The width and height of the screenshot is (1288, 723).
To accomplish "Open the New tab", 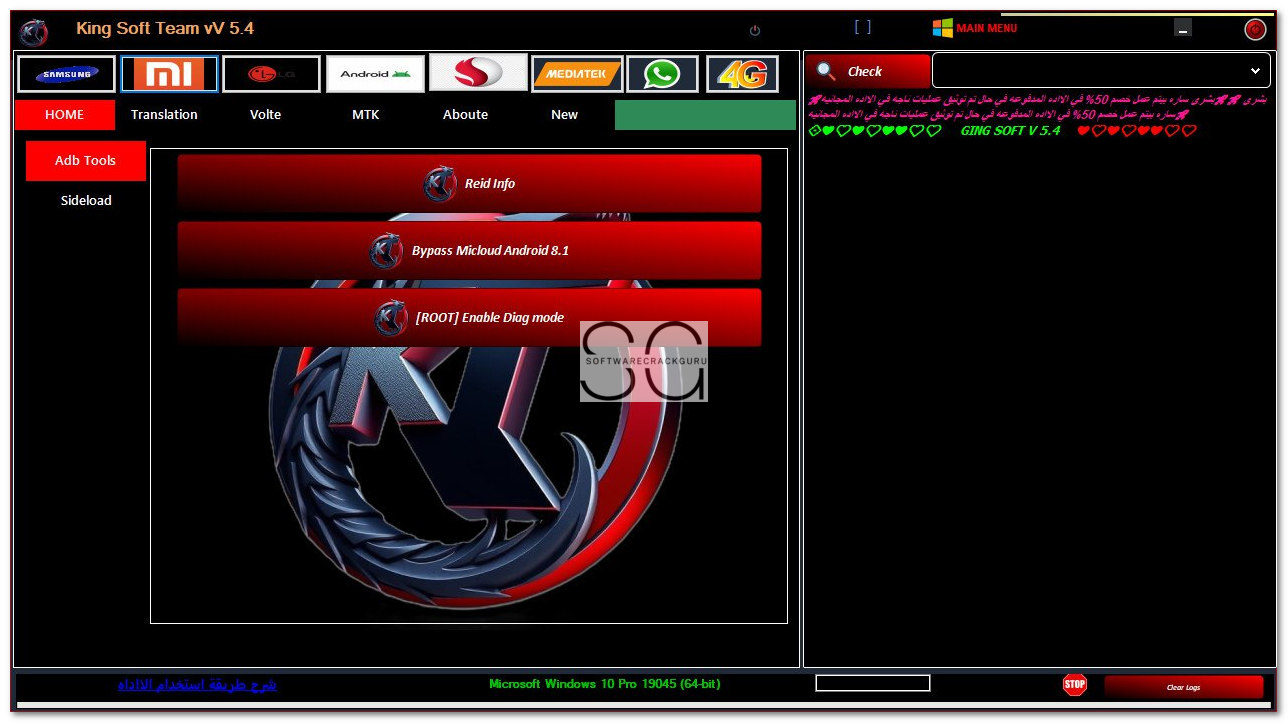I will (564, 115).
